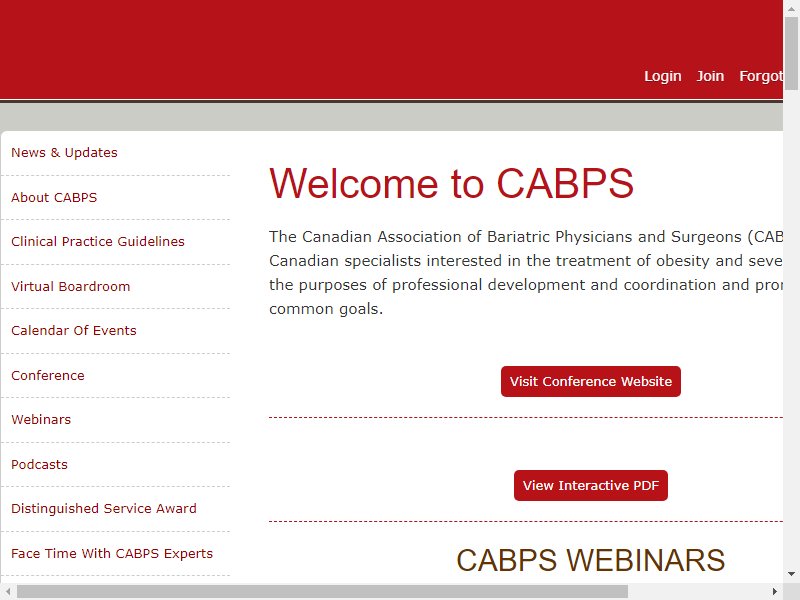Click the horizontal scrollbar right arrow

[774, 591]
